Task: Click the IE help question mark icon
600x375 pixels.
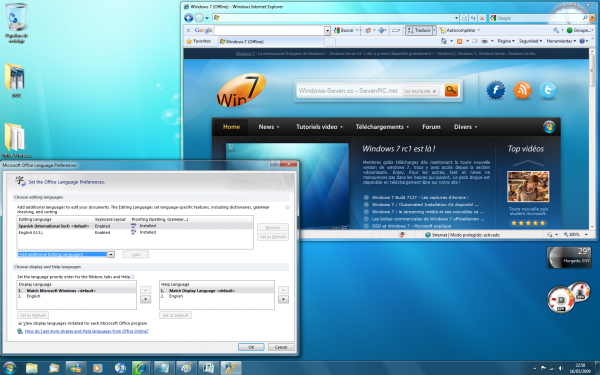Action: click(582, 41)
